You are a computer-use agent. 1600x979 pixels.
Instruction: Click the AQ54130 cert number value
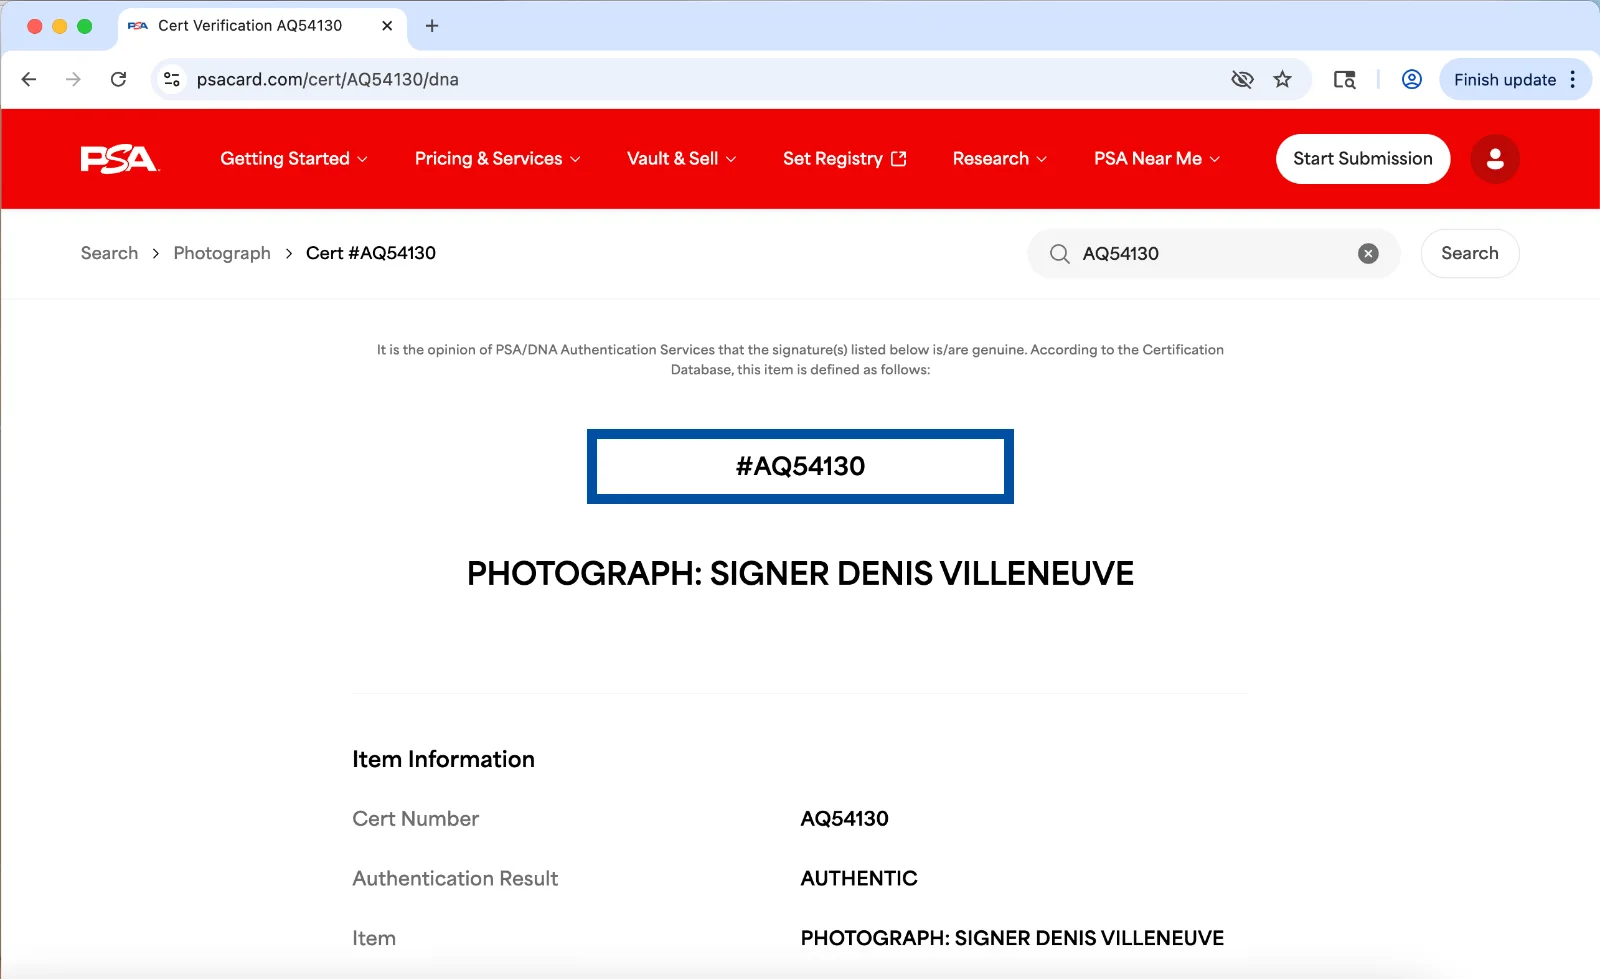click(x=845, y=819)
